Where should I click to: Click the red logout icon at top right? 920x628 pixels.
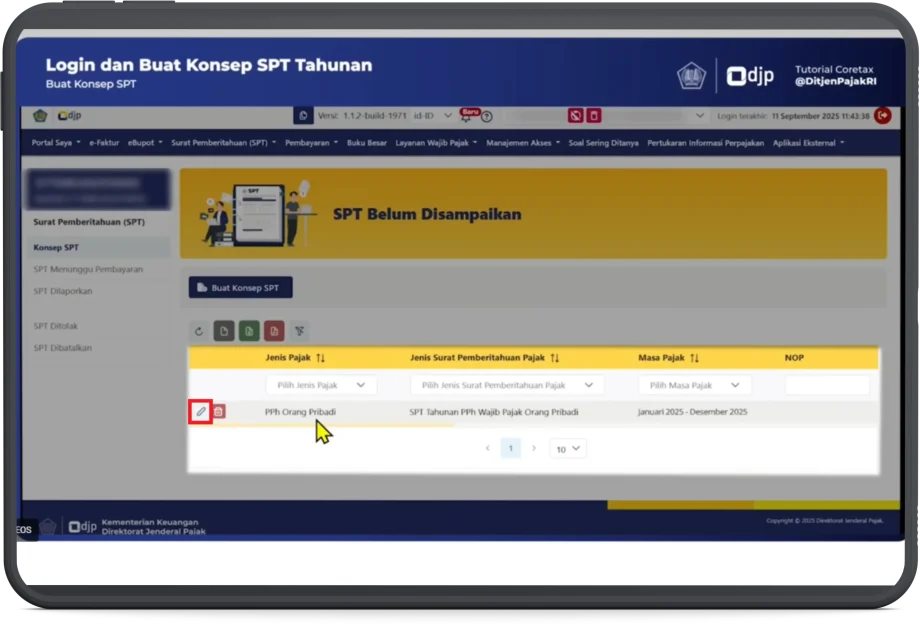pos(882,116)
